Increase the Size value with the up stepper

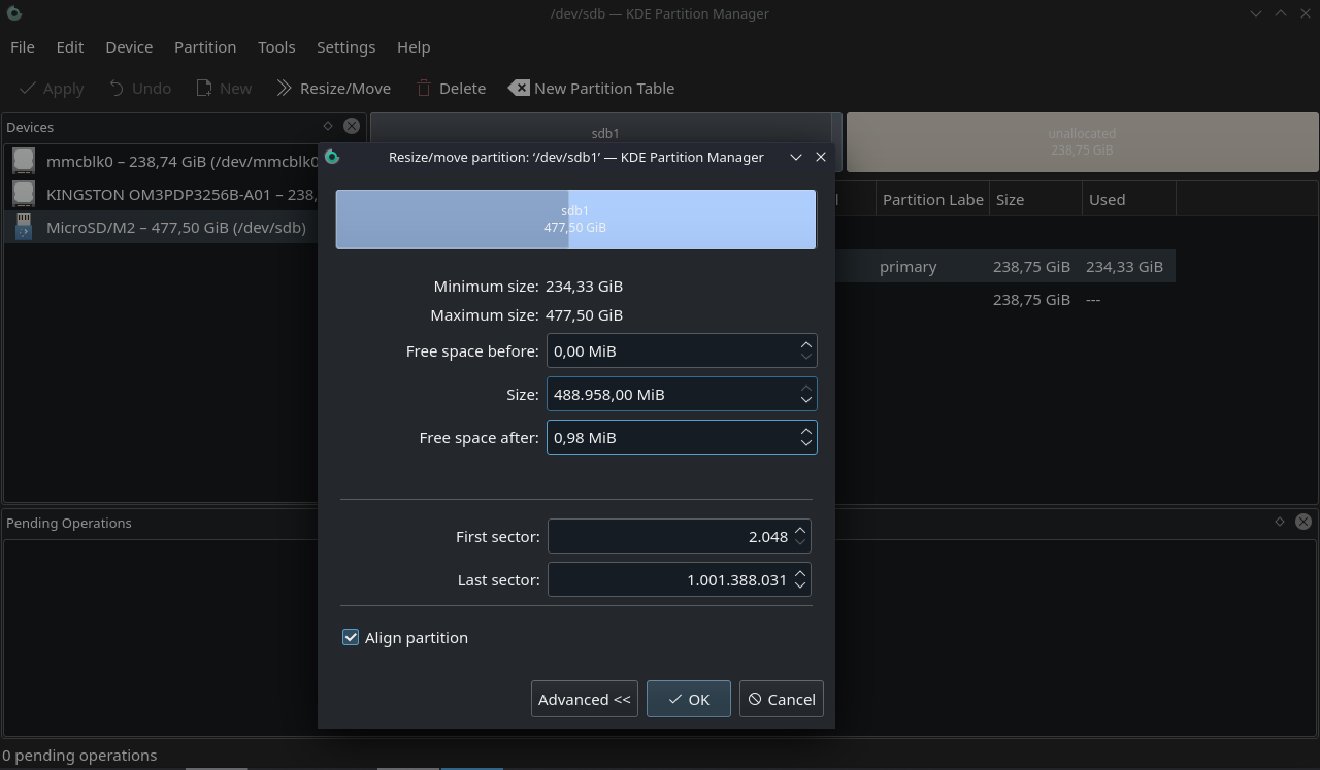[x=806, y=387]
